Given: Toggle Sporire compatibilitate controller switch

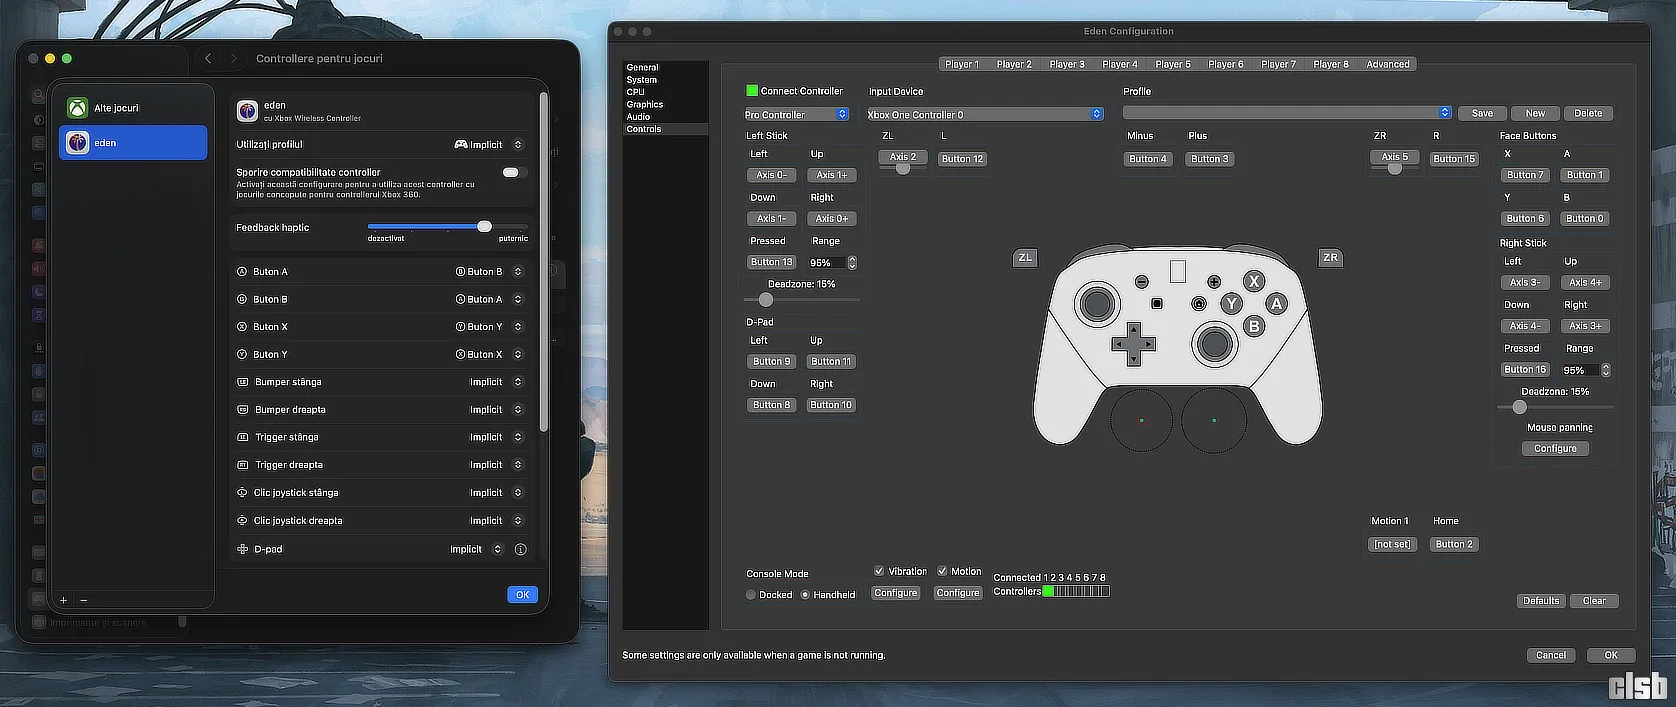Looking at the screenshot, I should [512, 172].
